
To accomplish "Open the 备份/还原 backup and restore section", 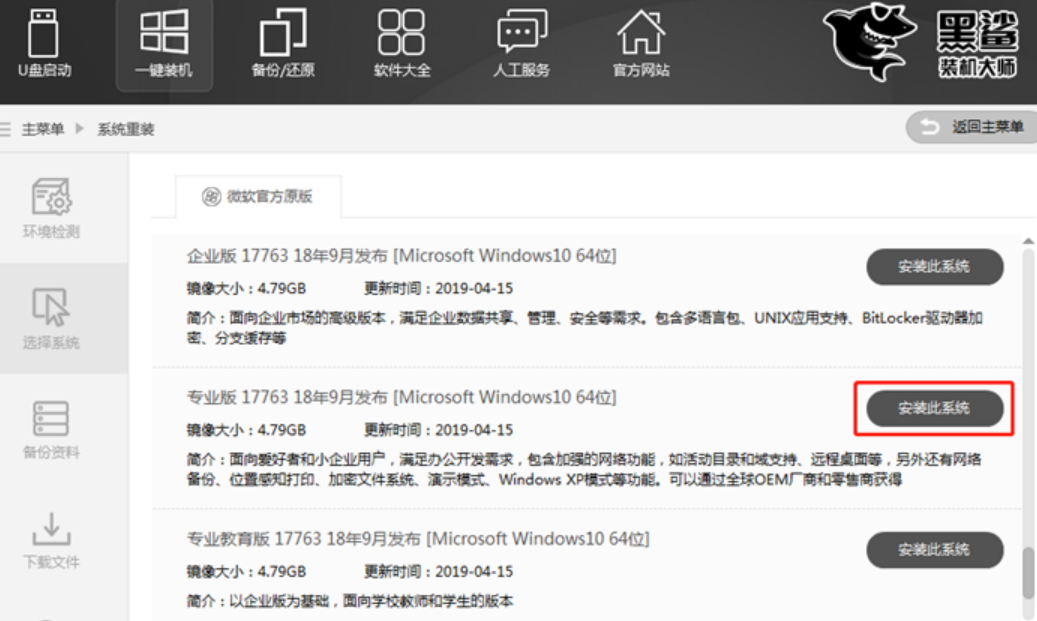I will 283,44.
